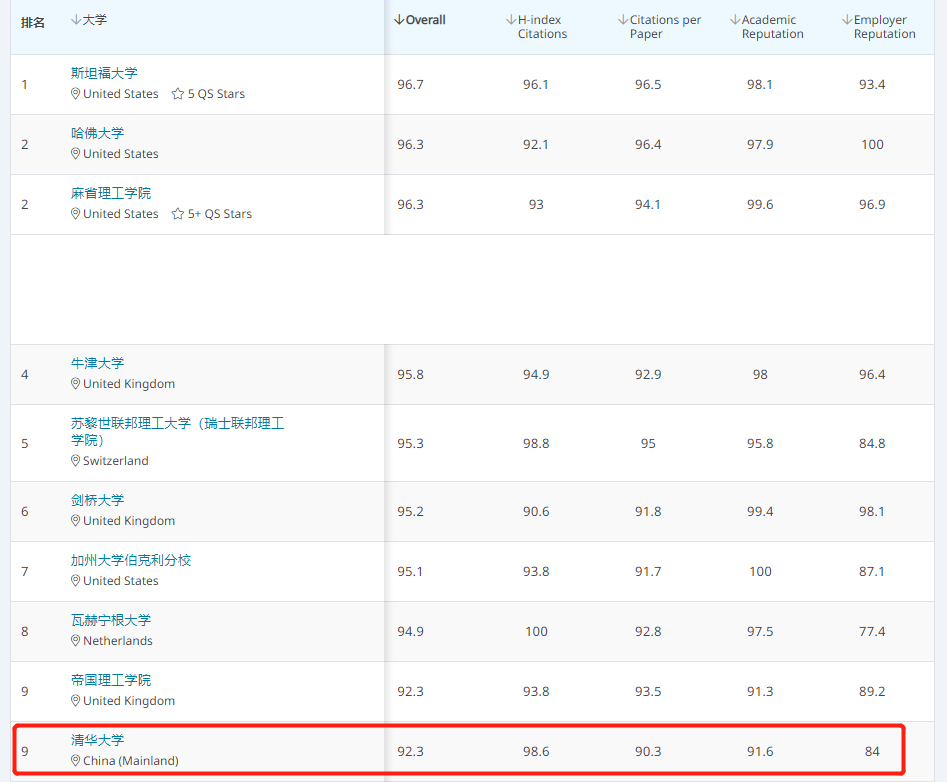Viewport: 947px width, 782px height.
Task: Open 牛津大学 university link
Action: tap(97, 363)
